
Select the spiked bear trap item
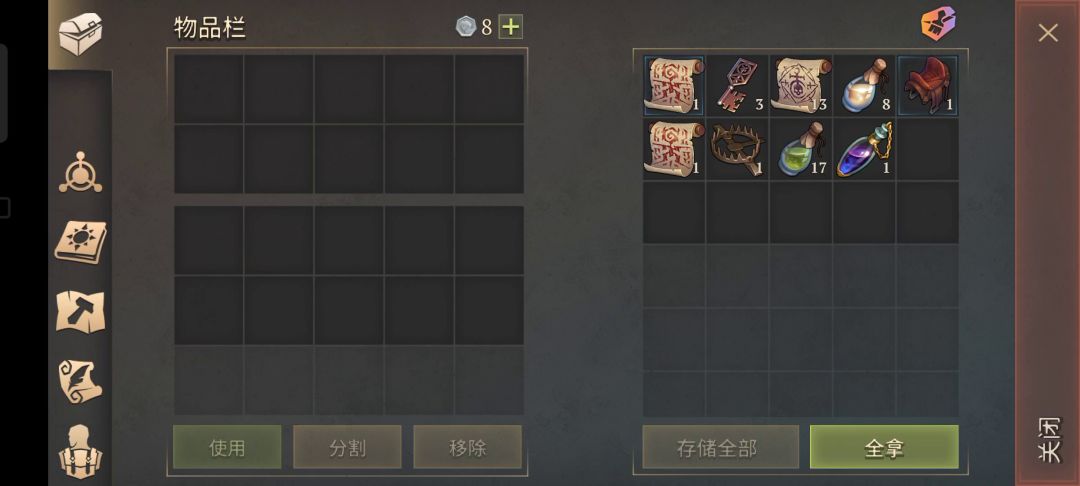[x=737, y=149]
